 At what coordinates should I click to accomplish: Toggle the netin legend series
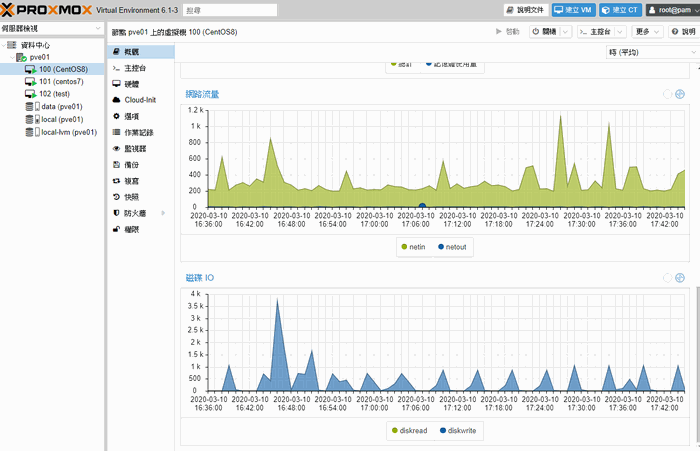point(413,247)
